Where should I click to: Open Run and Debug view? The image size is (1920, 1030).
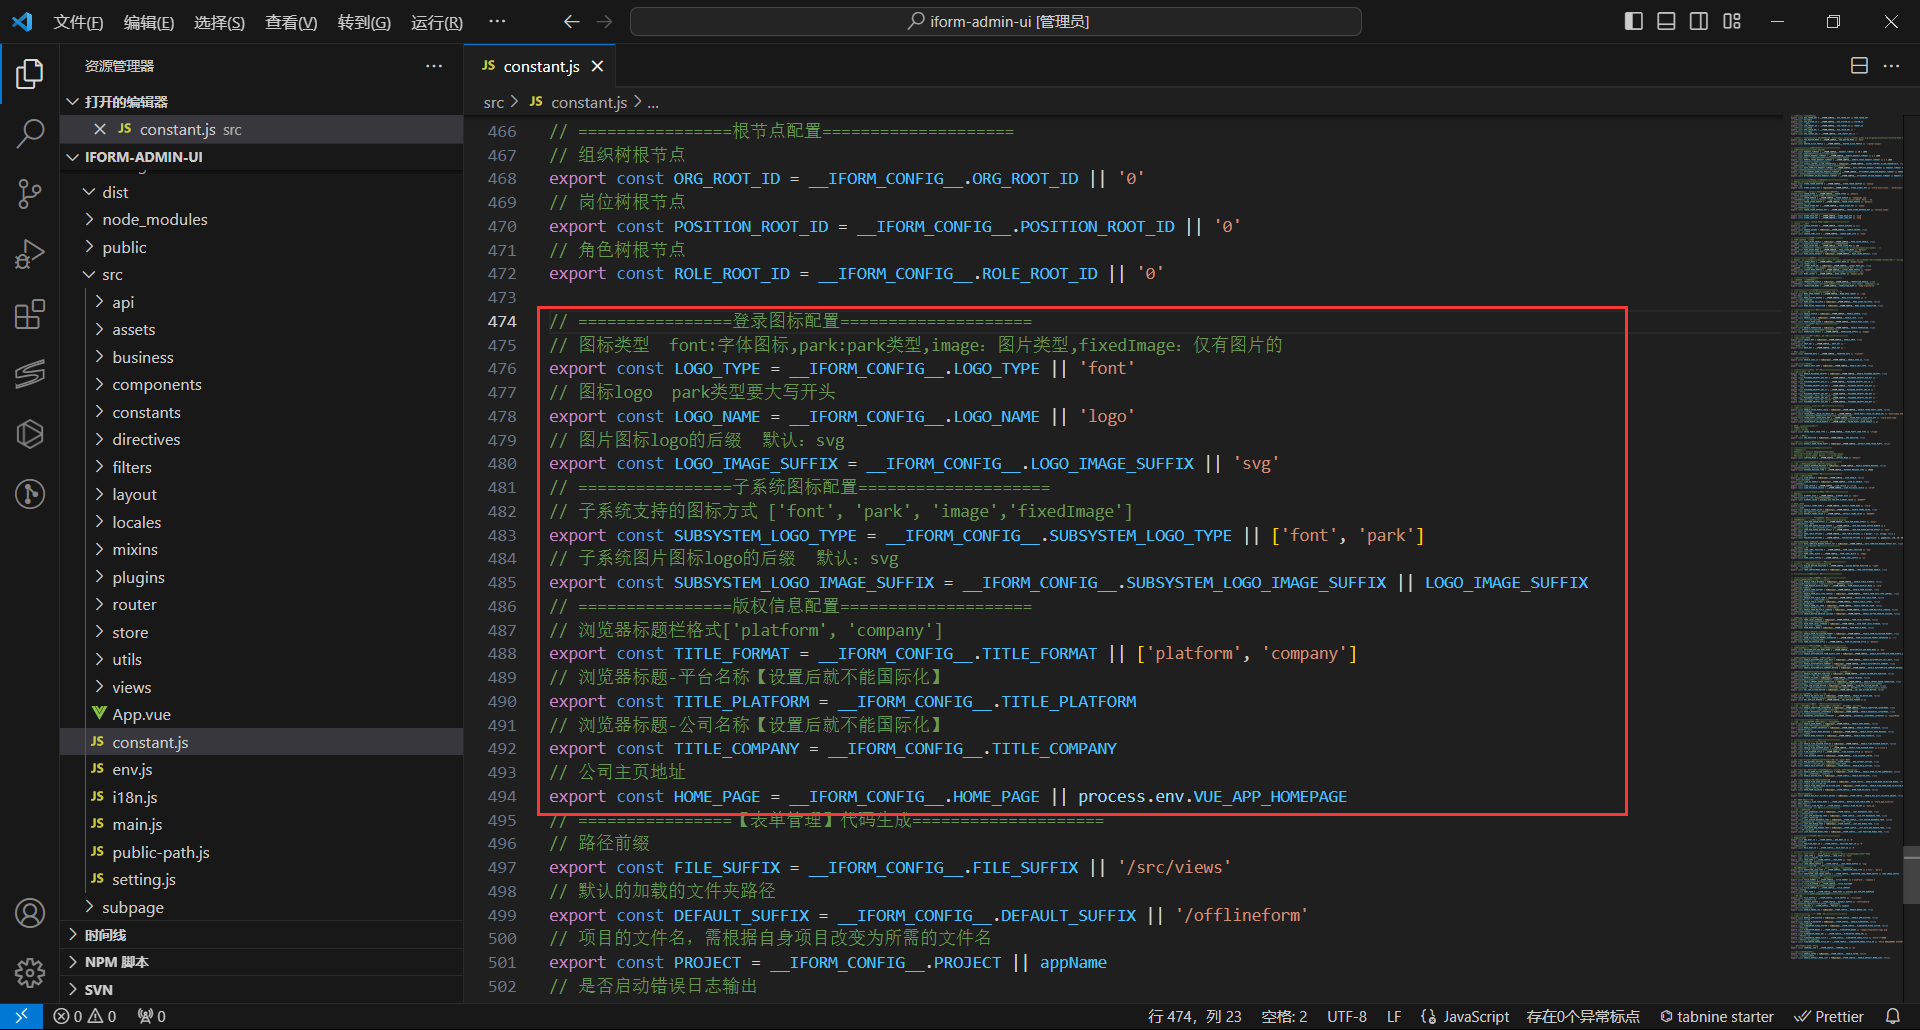point(30,254)
